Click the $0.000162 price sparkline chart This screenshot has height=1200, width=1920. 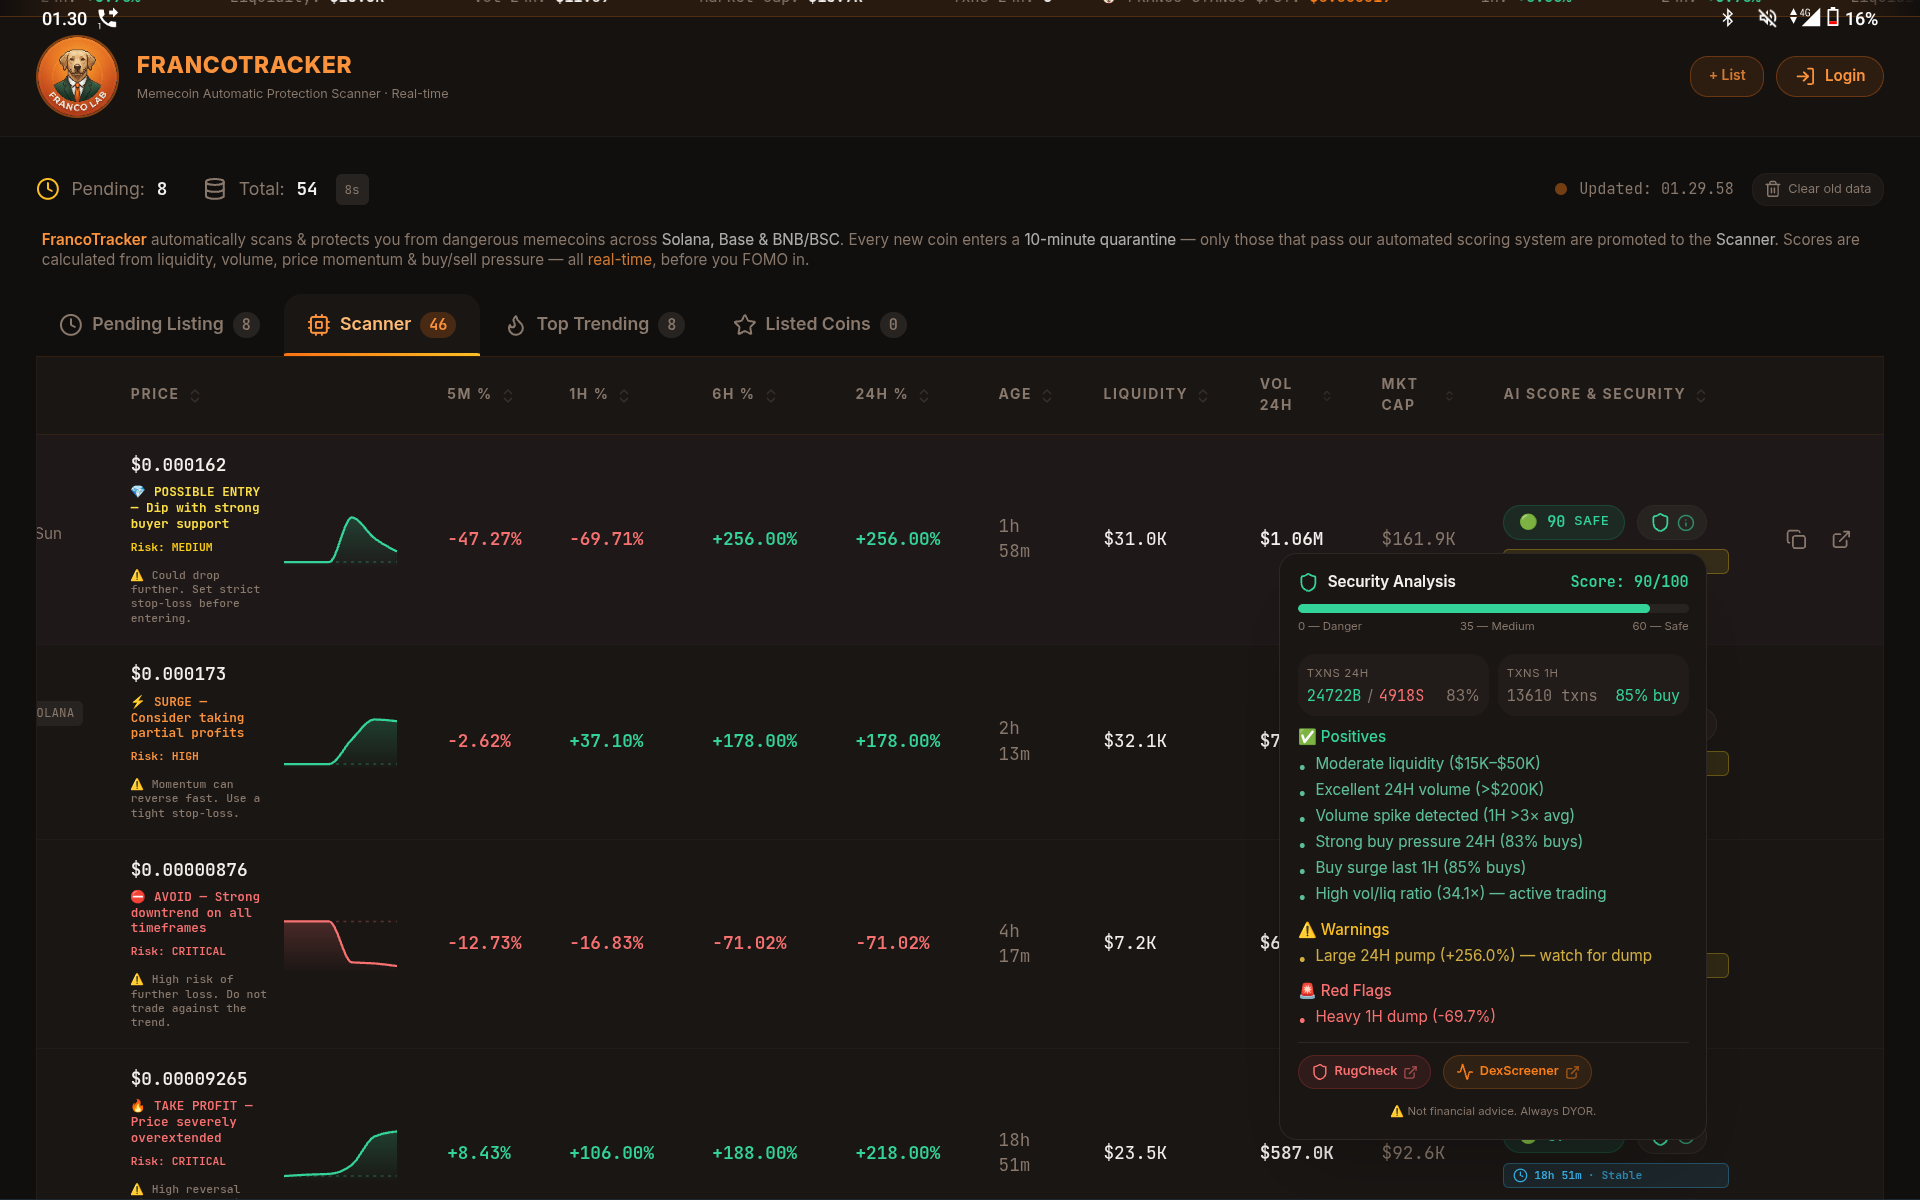click(341, 540)
